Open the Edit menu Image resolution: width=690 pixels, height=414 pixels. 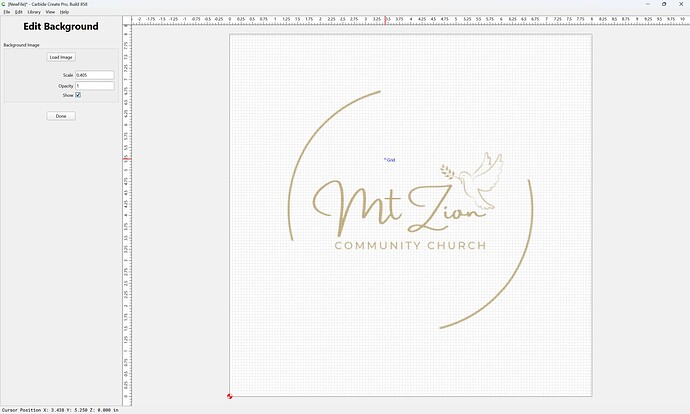[x=18, y=12]
